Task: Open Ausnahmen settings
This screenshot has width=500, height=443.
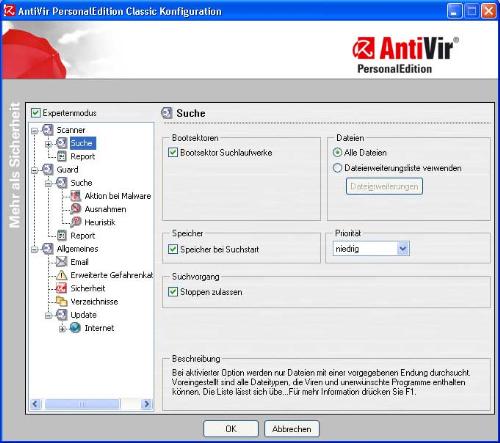Action: tap(105, 209)
